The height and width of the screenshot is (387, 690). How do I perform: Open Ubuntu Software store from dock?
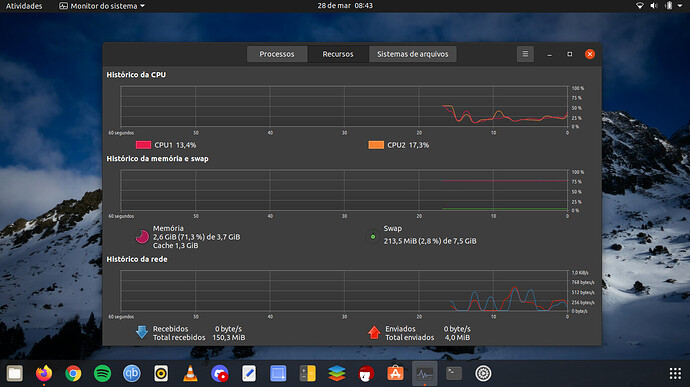click(x=395, y=373)
